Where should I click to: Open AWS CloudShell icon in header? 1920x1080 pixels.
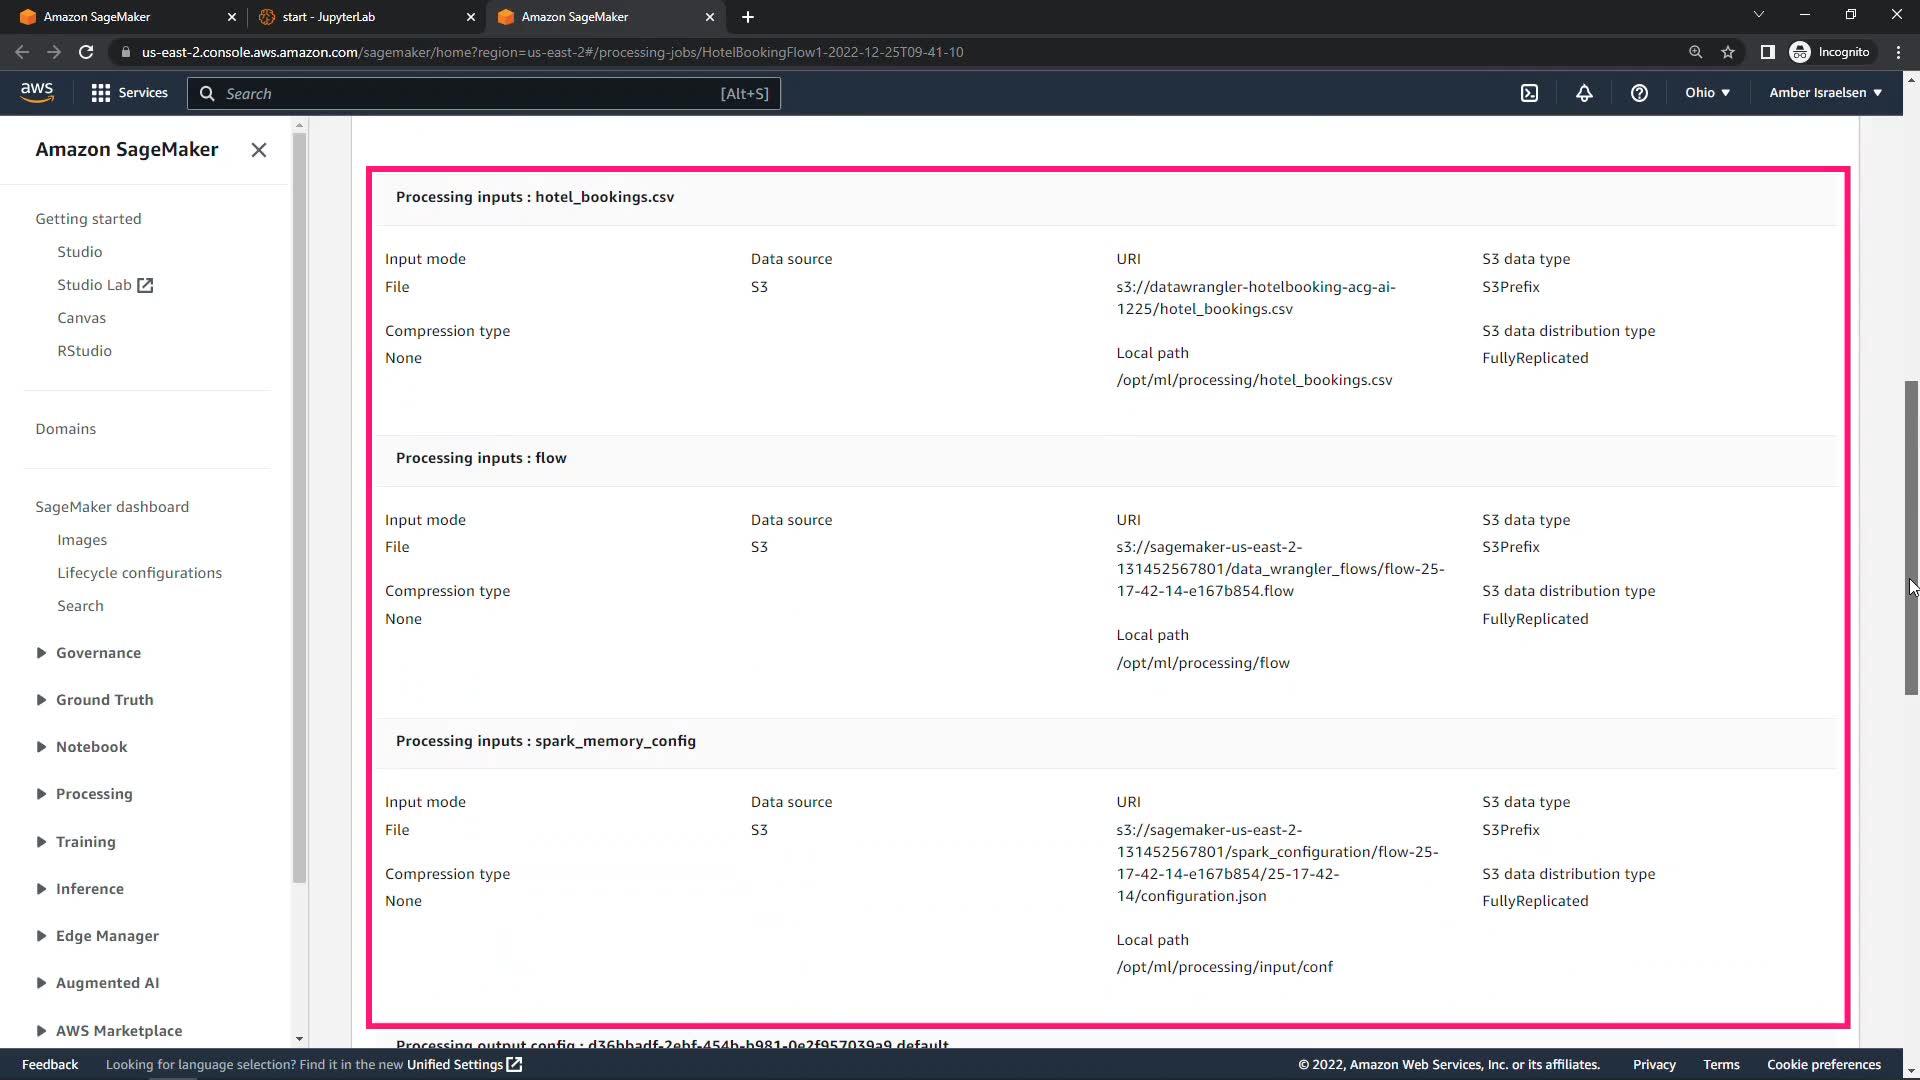pyautogui.click(x=1529, y=93)
